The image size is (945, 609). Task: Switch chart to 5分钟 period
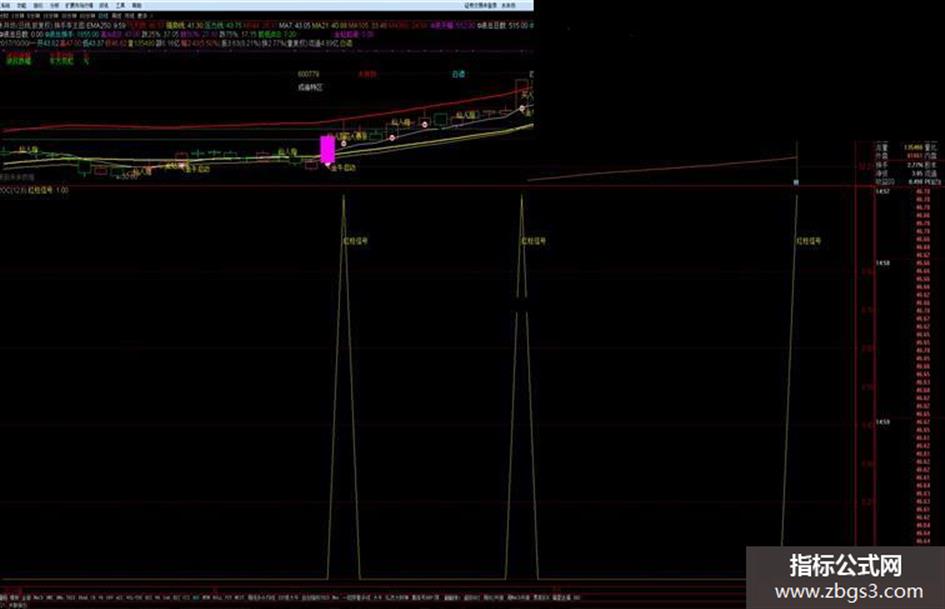[x=34, y=16]
